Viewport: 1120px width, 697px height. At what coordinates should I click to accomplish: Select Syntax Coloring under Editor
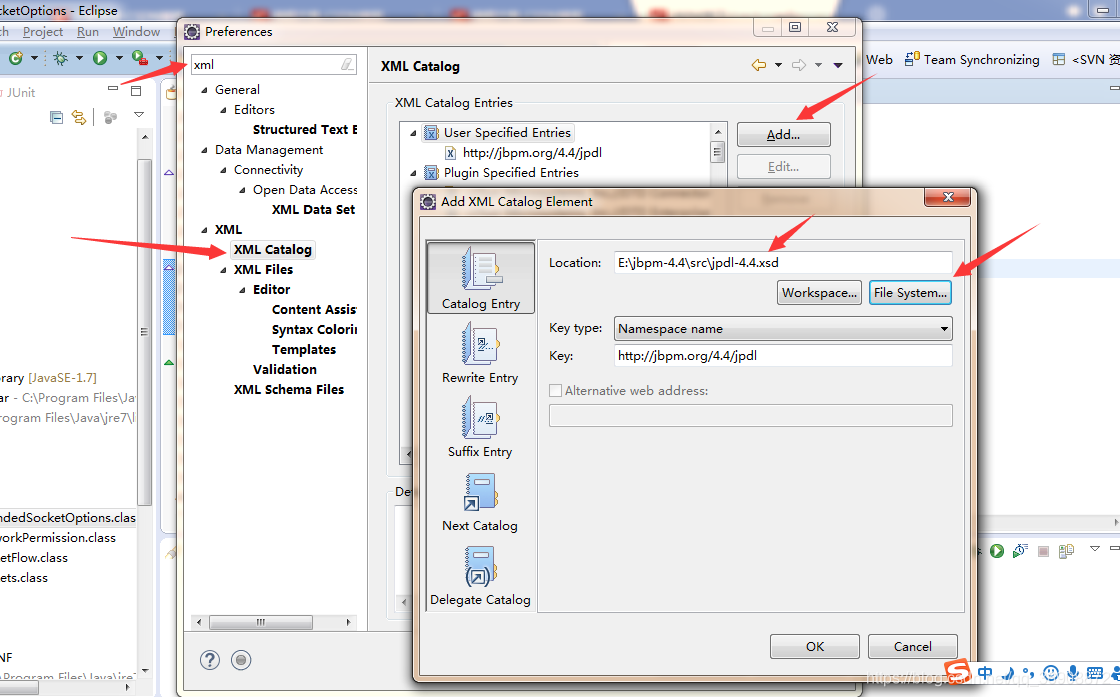(314, 329)
